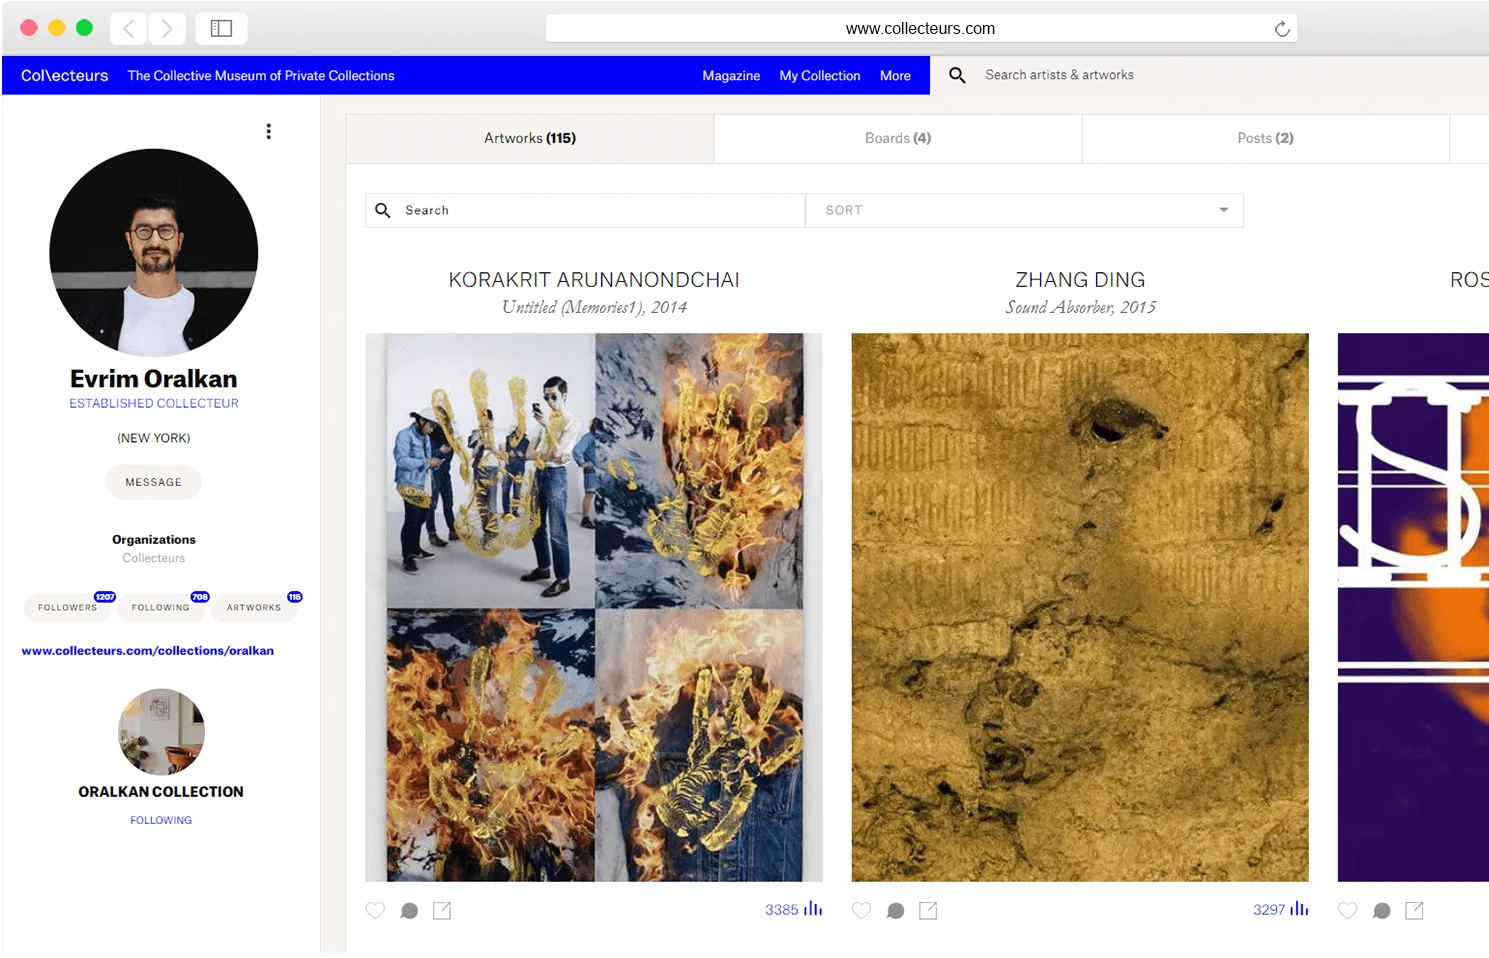Switch to the Posts (2) tab
1489x958 pixels.
point(1265,138)
